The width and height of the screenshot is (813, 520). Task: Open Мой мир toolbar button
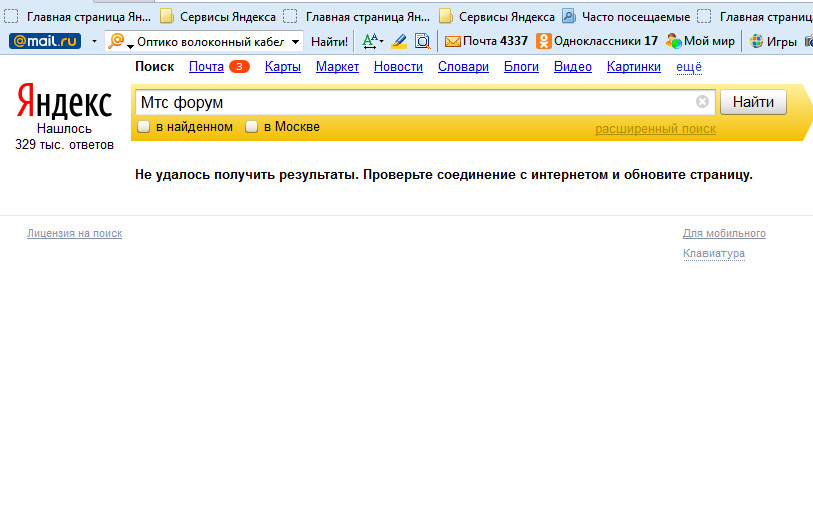point(700,41)
